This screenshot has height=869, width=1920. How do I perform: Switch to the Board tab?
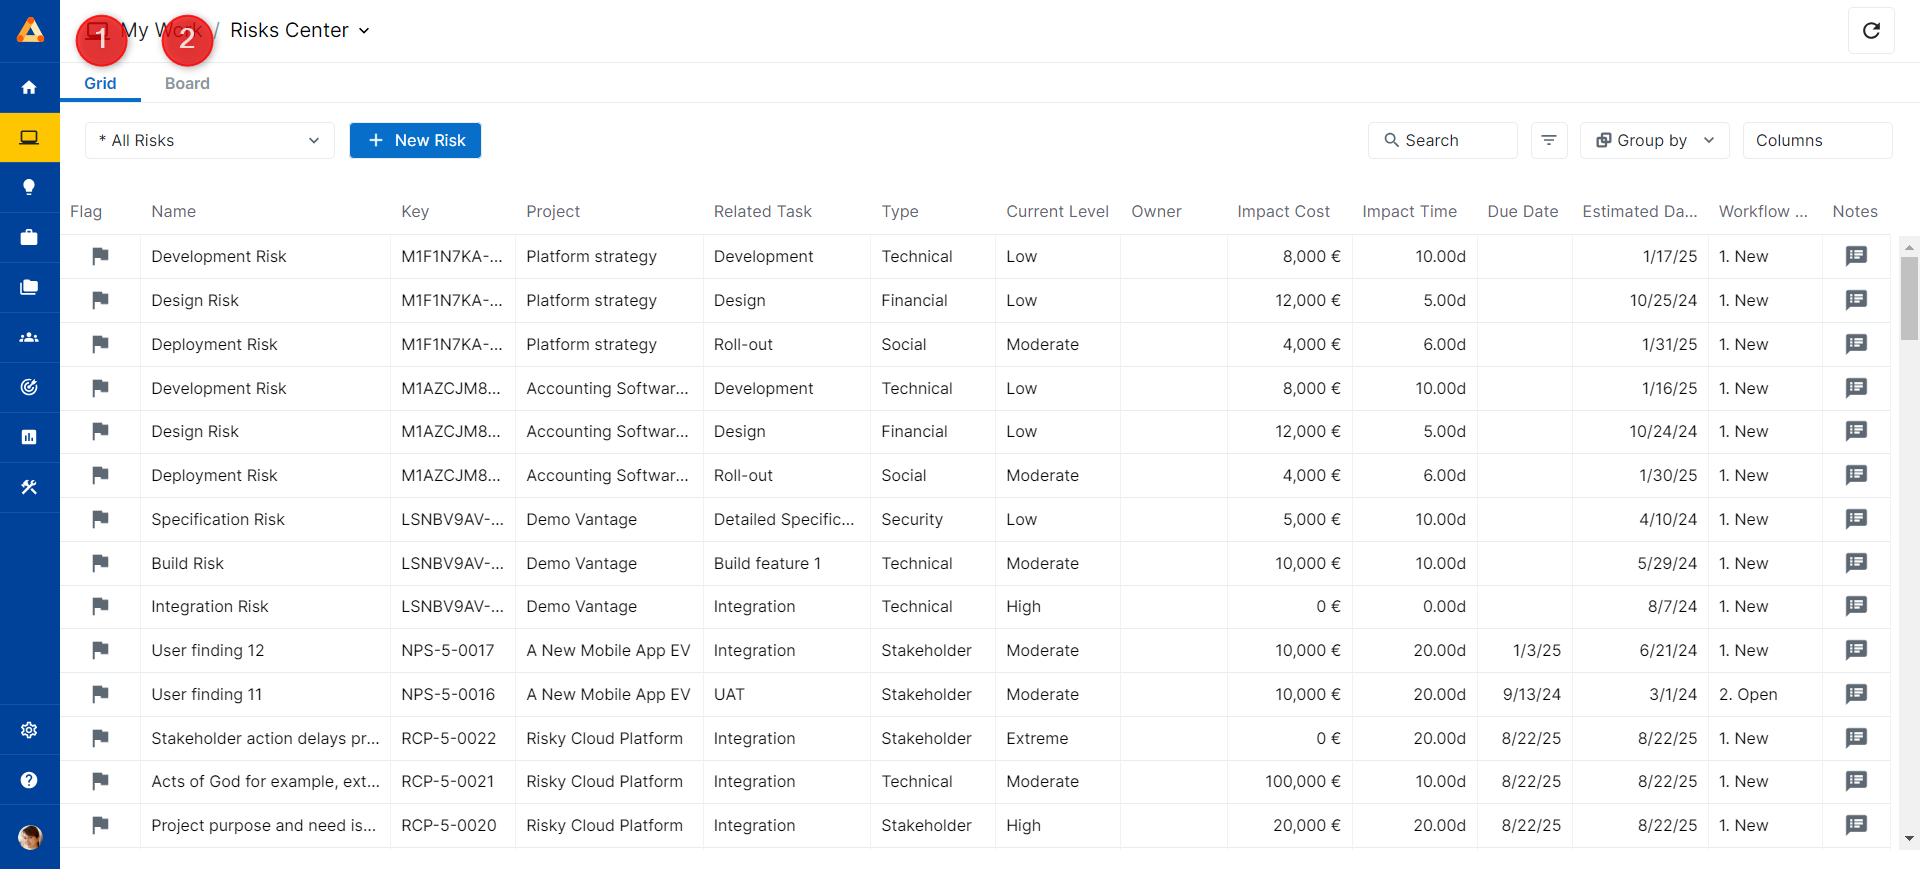pos(187,83)
